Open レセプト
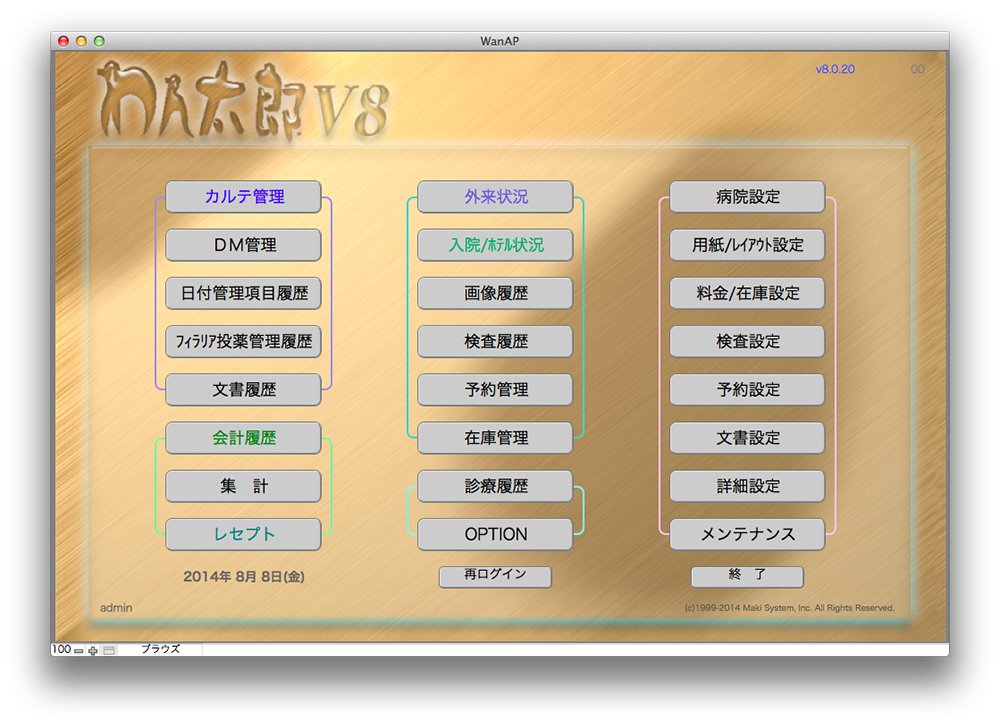 (x=243, y=534)
